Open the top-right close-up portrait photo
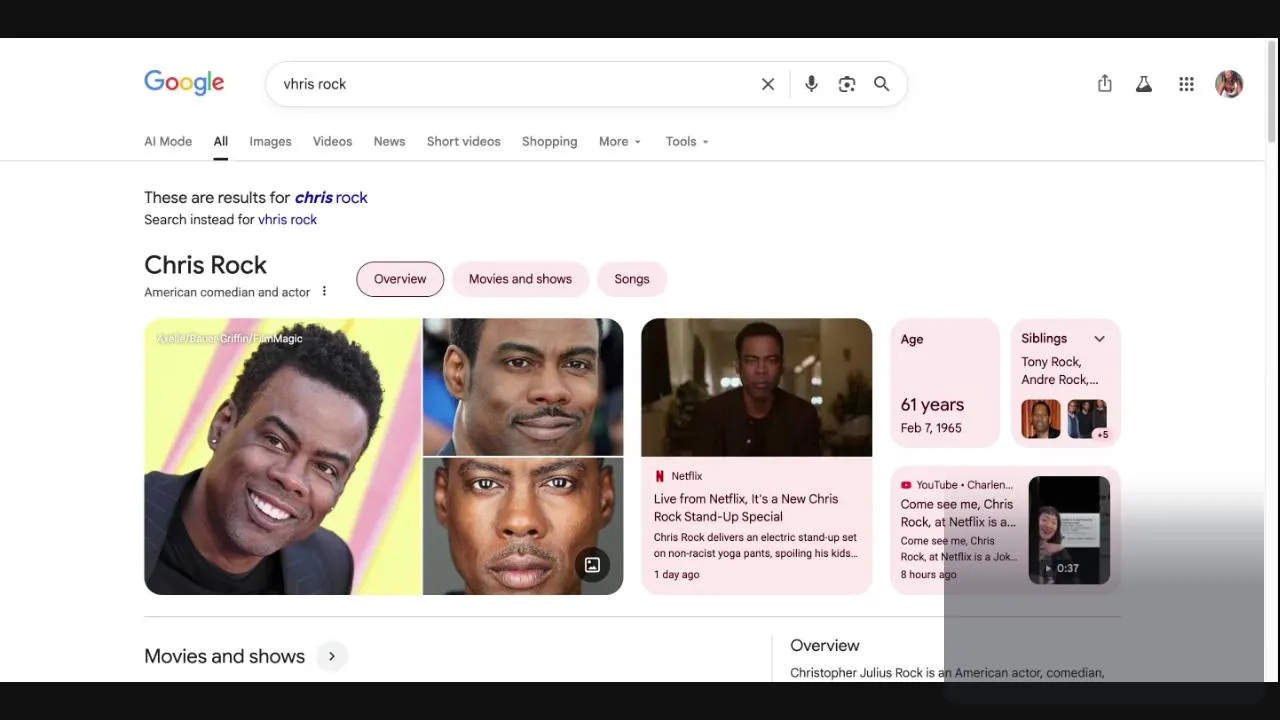Viewport: 1280px width, 720px height. click(x=523, y=387)
